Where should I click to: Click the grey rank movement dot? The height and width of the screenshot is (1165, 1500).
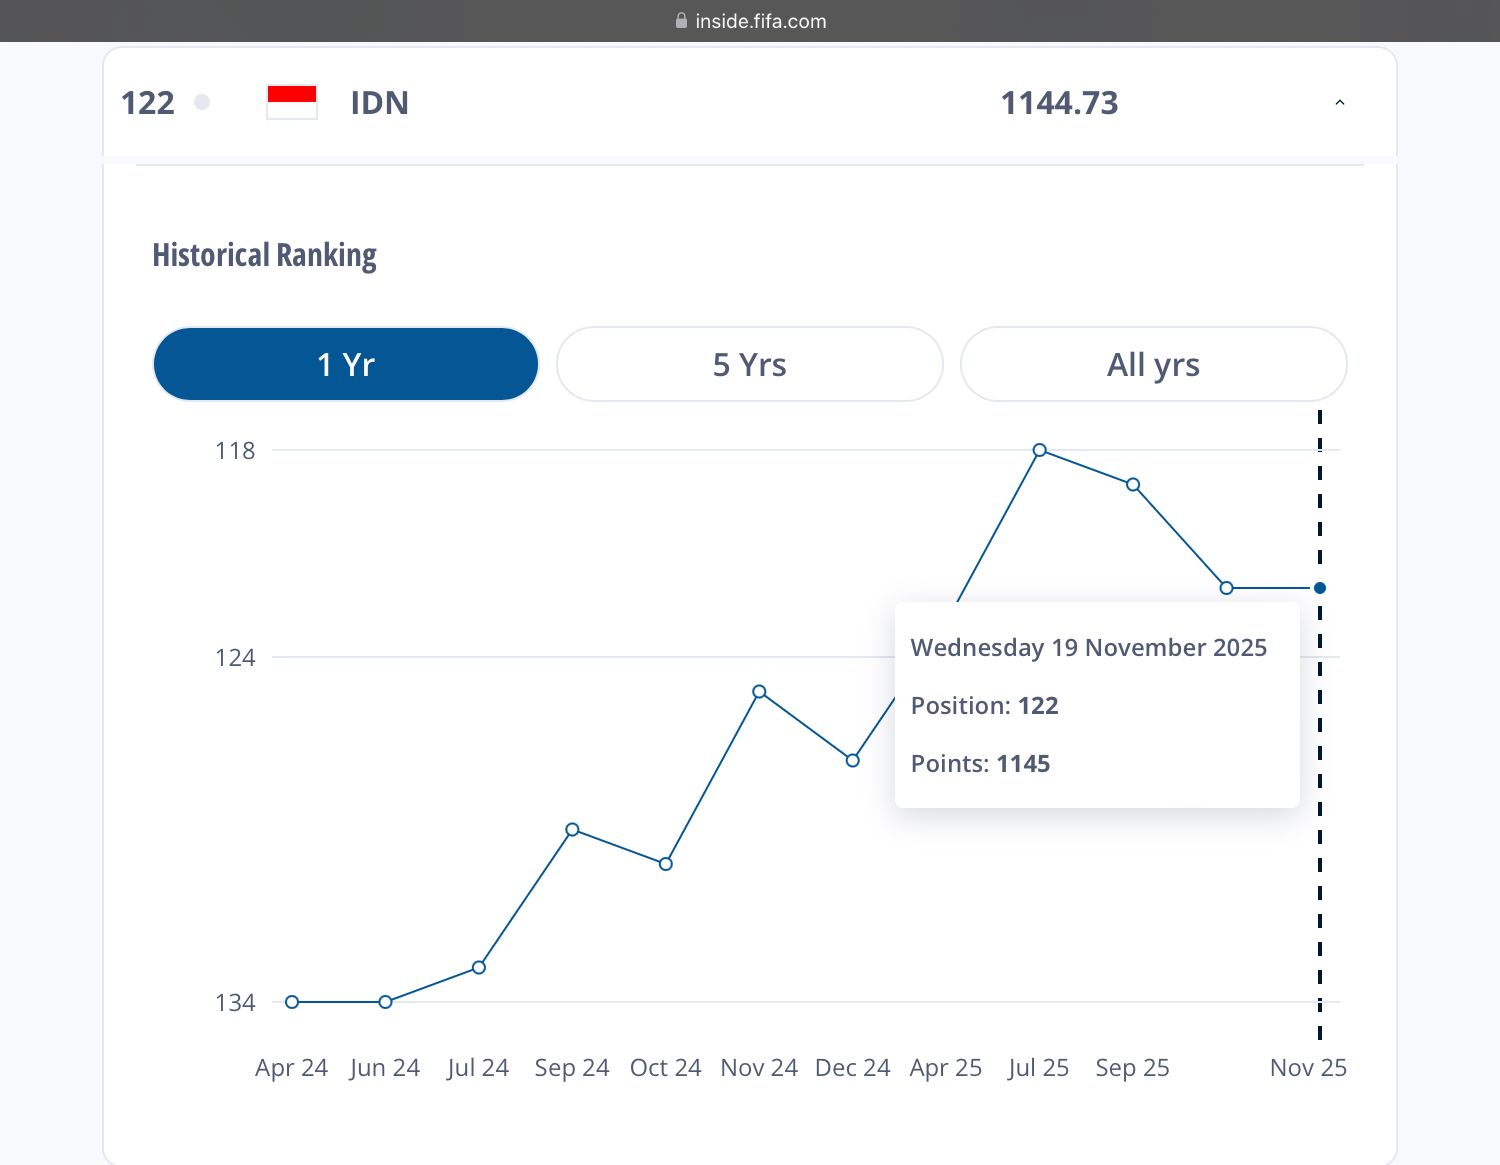click(202, 102)
